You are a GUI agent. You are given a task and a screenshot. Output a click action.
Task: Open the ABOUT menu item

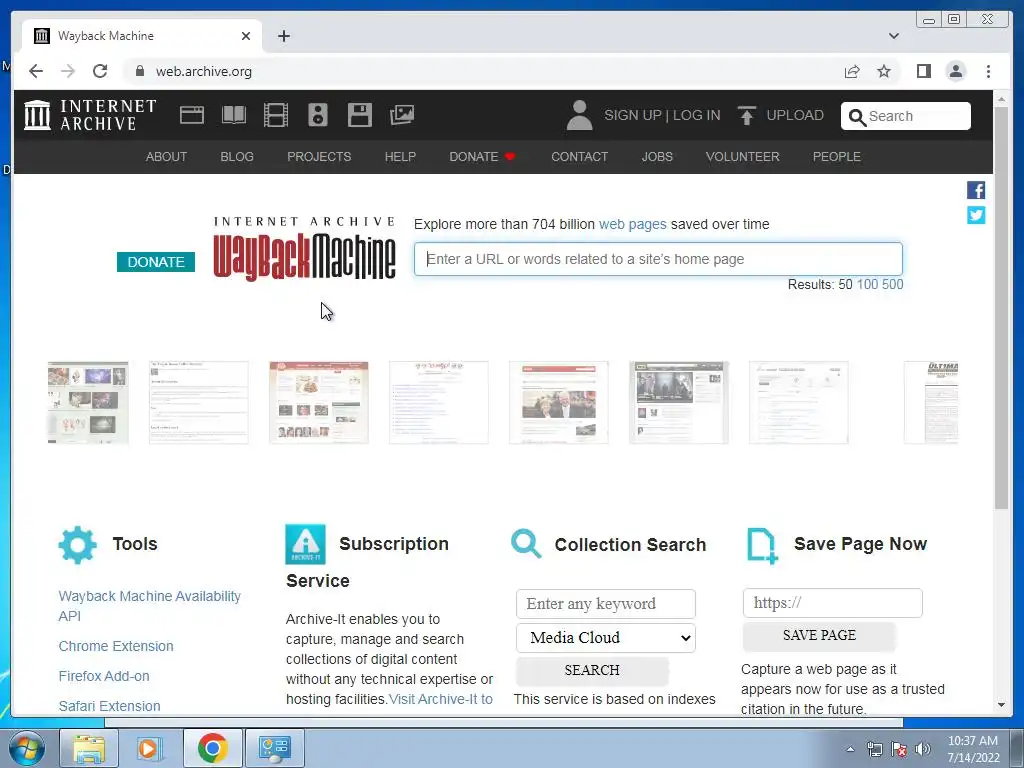[166, 157]
